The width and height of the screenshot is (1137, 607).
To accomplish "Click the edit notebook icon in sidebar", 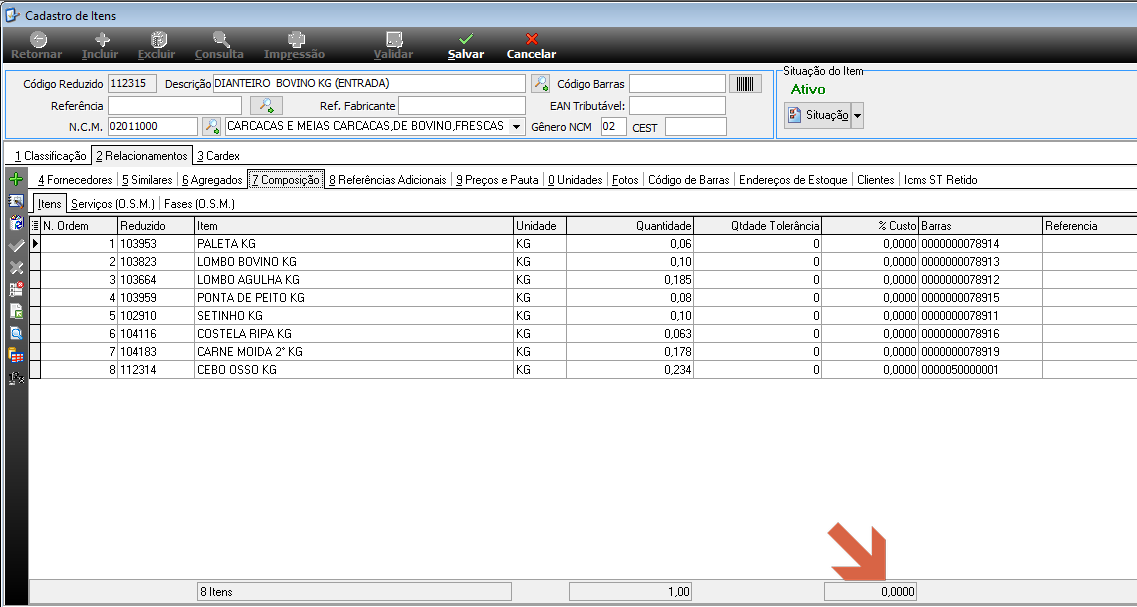I will point(15,202).
